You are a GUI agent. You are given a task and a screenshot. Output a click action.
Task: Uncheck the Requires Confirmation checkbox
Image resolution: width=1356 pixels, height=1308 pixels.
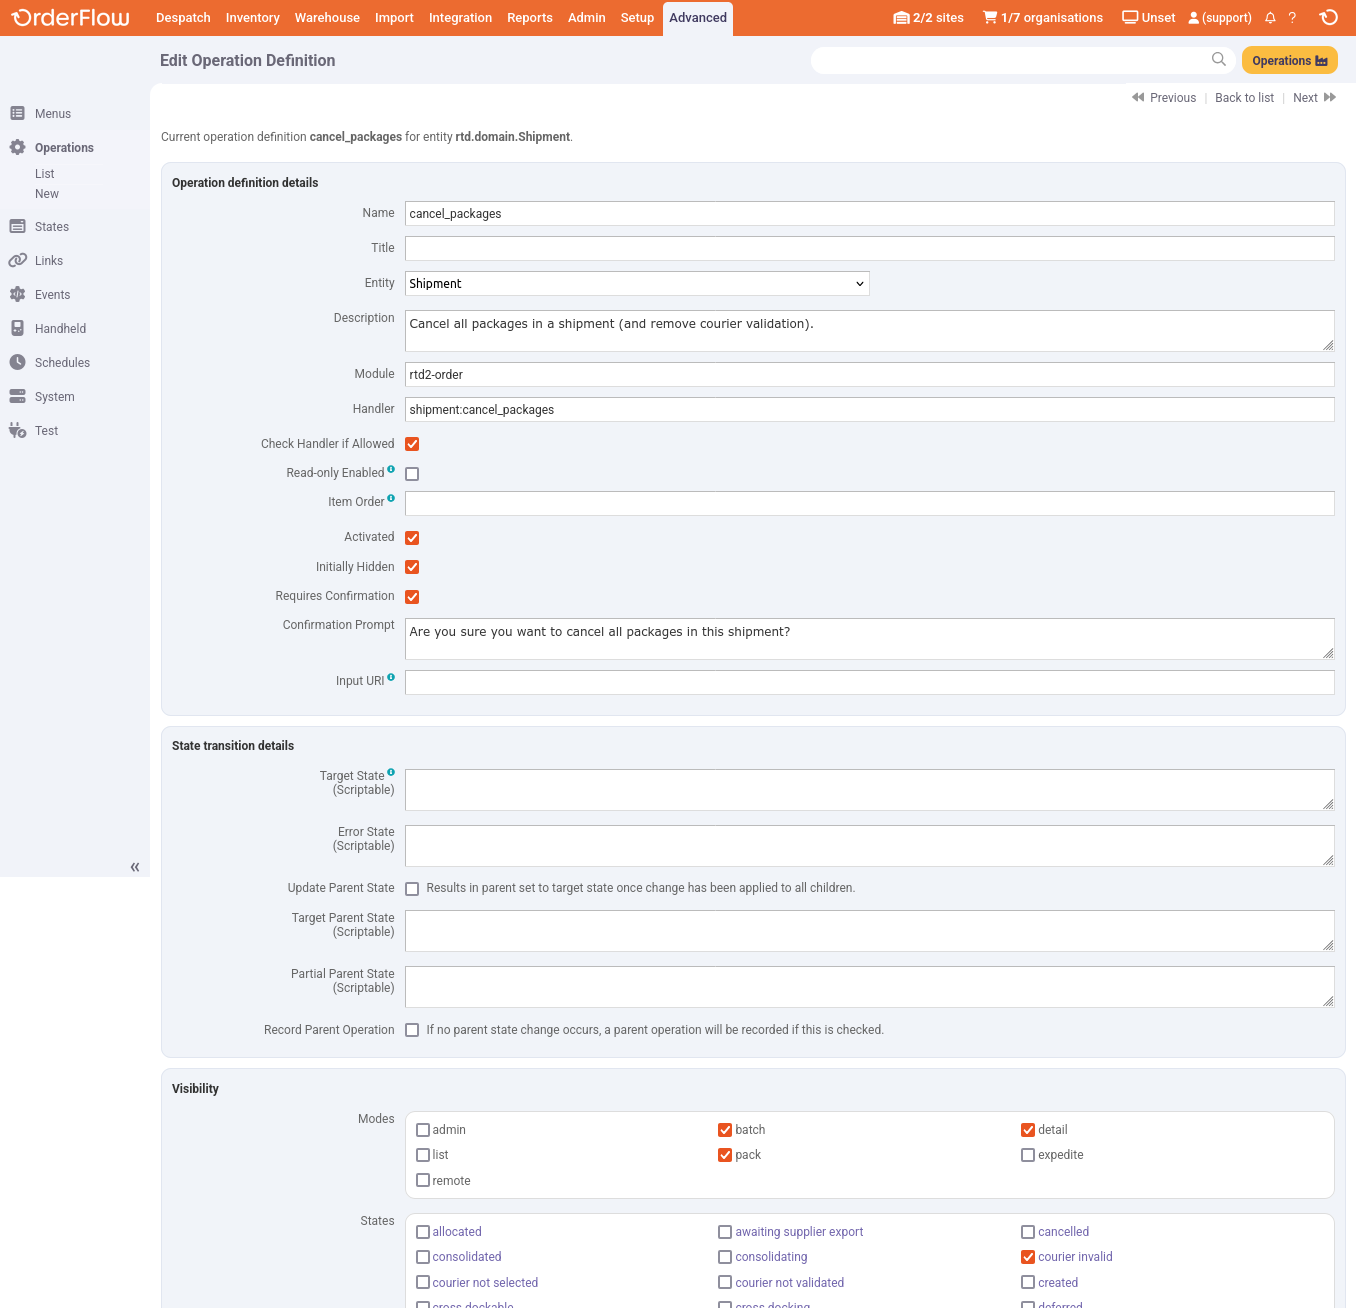click(x=412, y=597)
